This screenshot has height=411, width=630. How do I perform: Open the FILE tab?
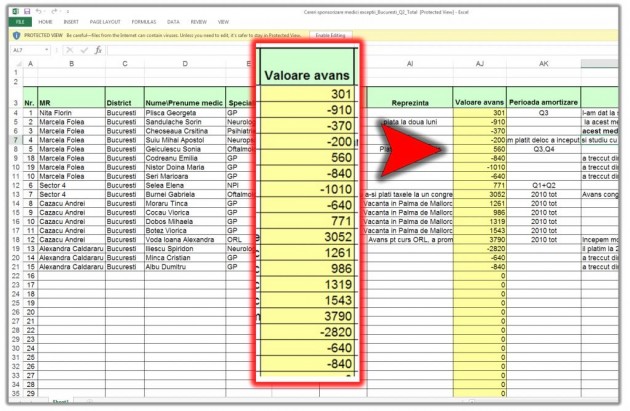tap(18, 20)
